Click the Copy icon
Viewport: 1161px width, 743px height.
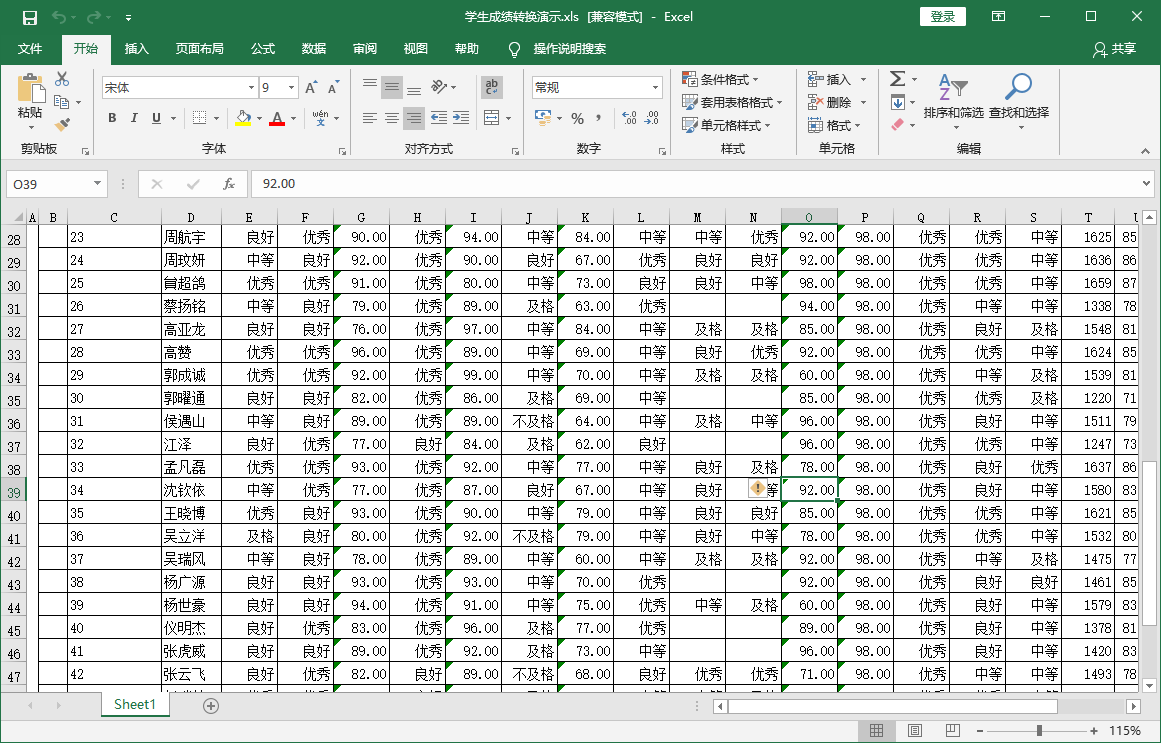[61, 102]
